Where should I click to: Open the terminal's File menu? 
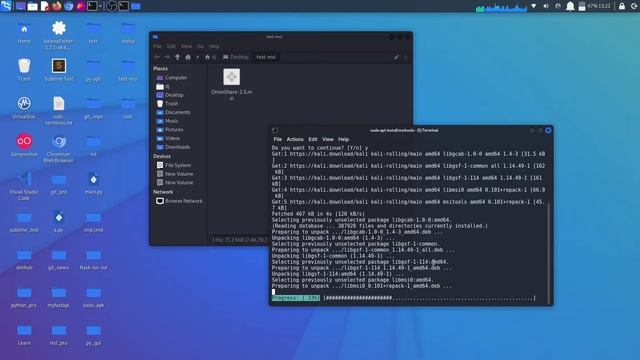coord(278,139)
